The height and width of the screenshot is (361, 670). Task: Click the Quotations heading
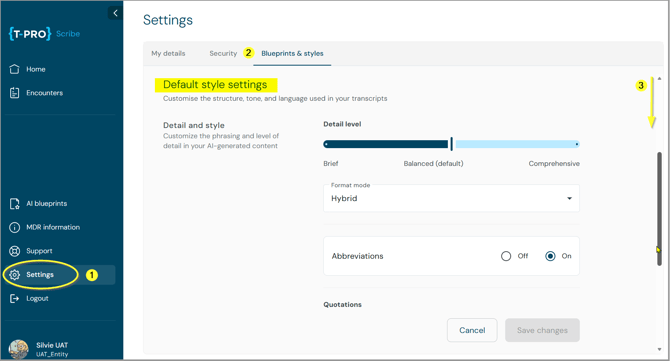(x=342, y=305)
